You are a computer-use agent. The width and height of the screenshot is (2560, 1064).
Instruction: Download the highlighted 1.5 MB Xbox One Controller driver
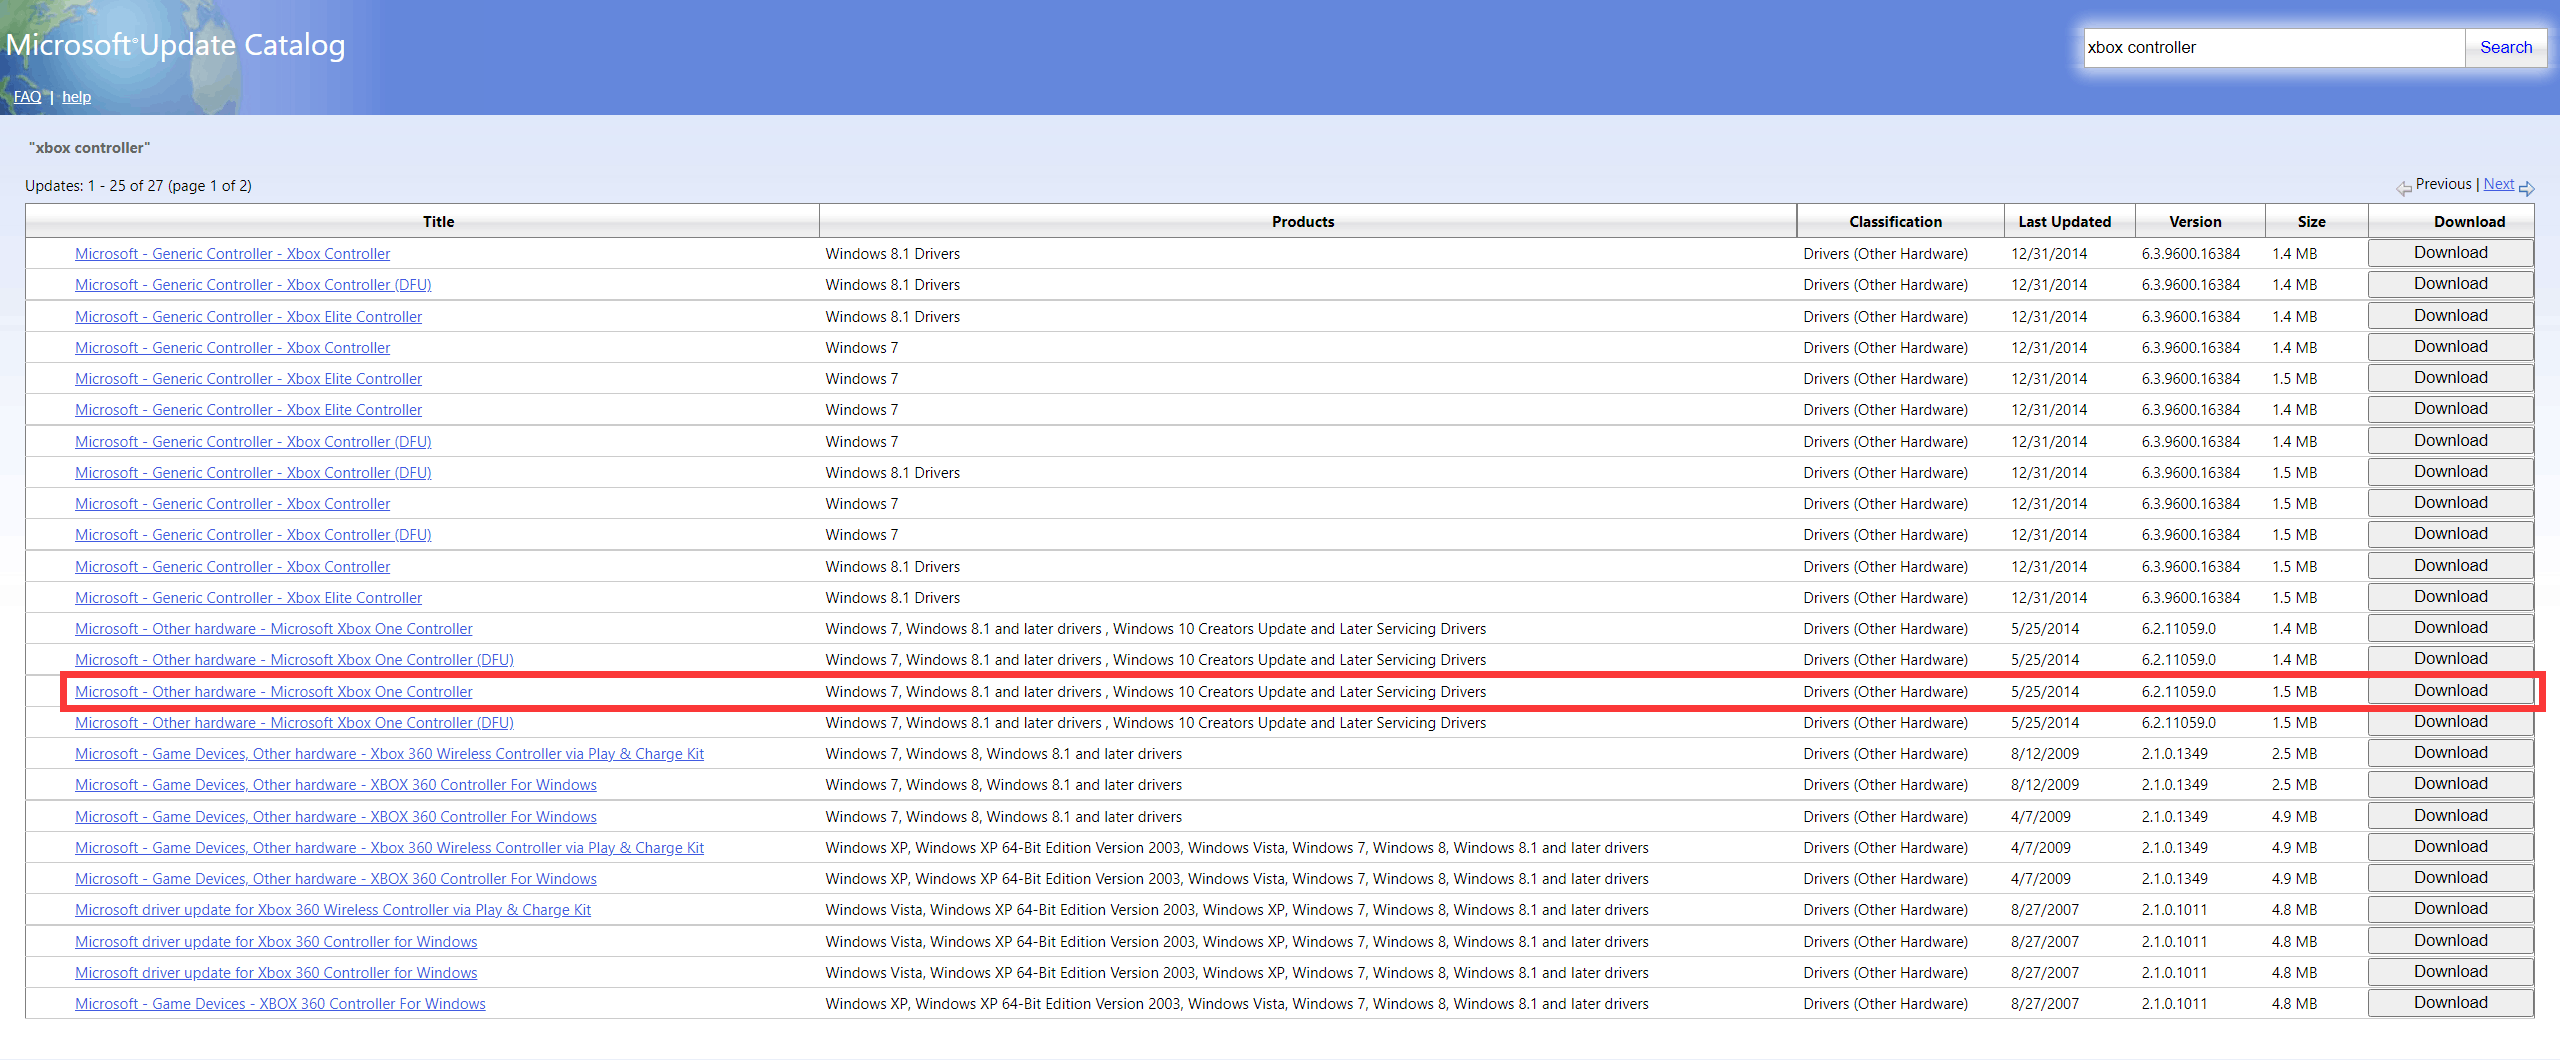[x=2450, y=691]
